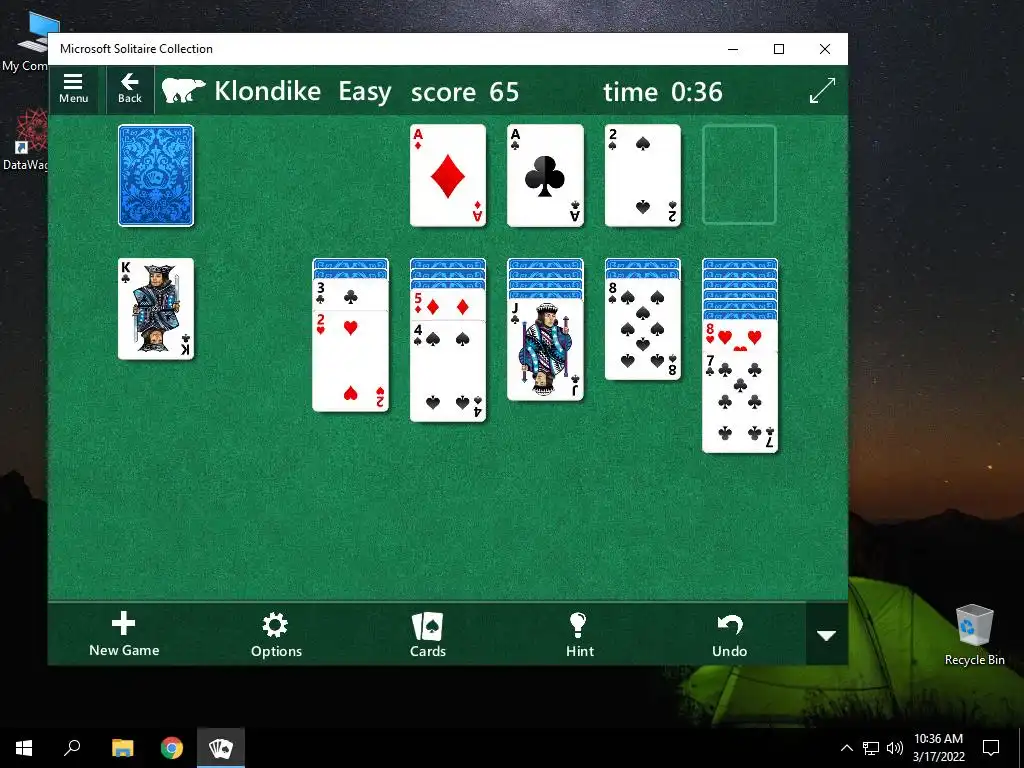Open the Cards deck chooser

pyautogui.click(x=428, y=634)
